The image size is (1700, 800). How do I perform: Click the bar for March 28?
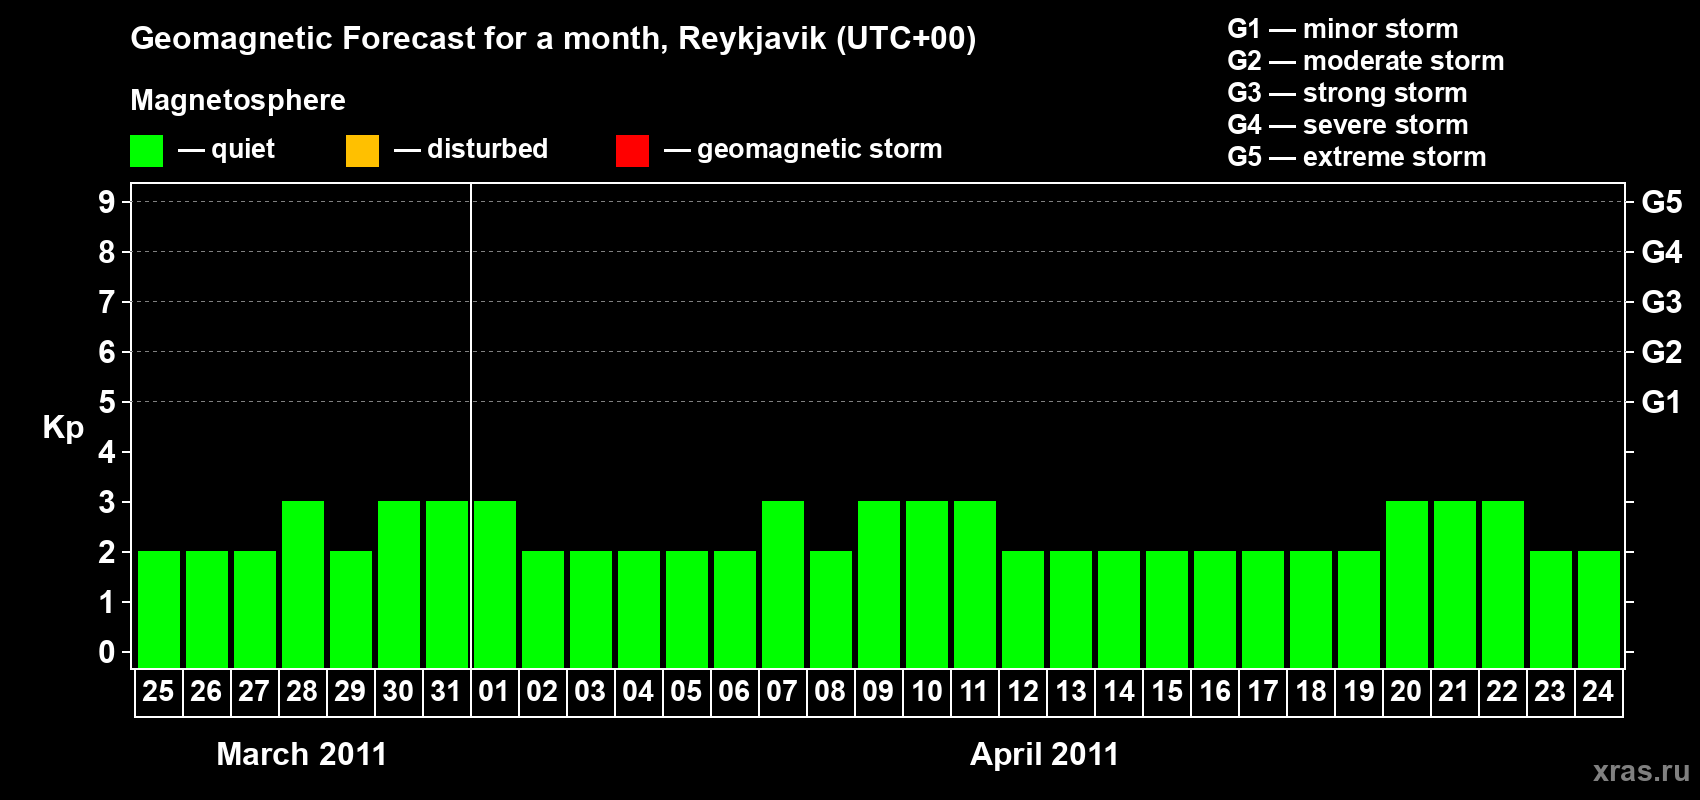click(303, 584)
